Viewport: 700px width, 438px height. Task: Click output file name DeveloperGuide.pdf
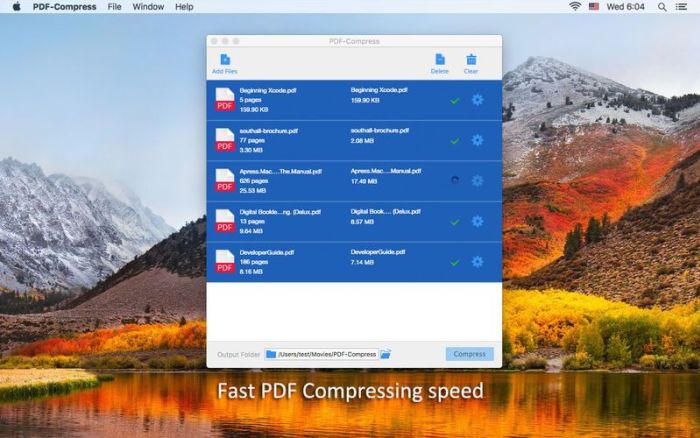pyautogui.click(x=378, y=252)
